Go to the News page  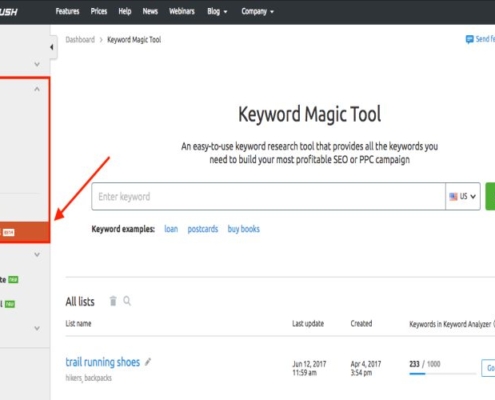point(150,11)
